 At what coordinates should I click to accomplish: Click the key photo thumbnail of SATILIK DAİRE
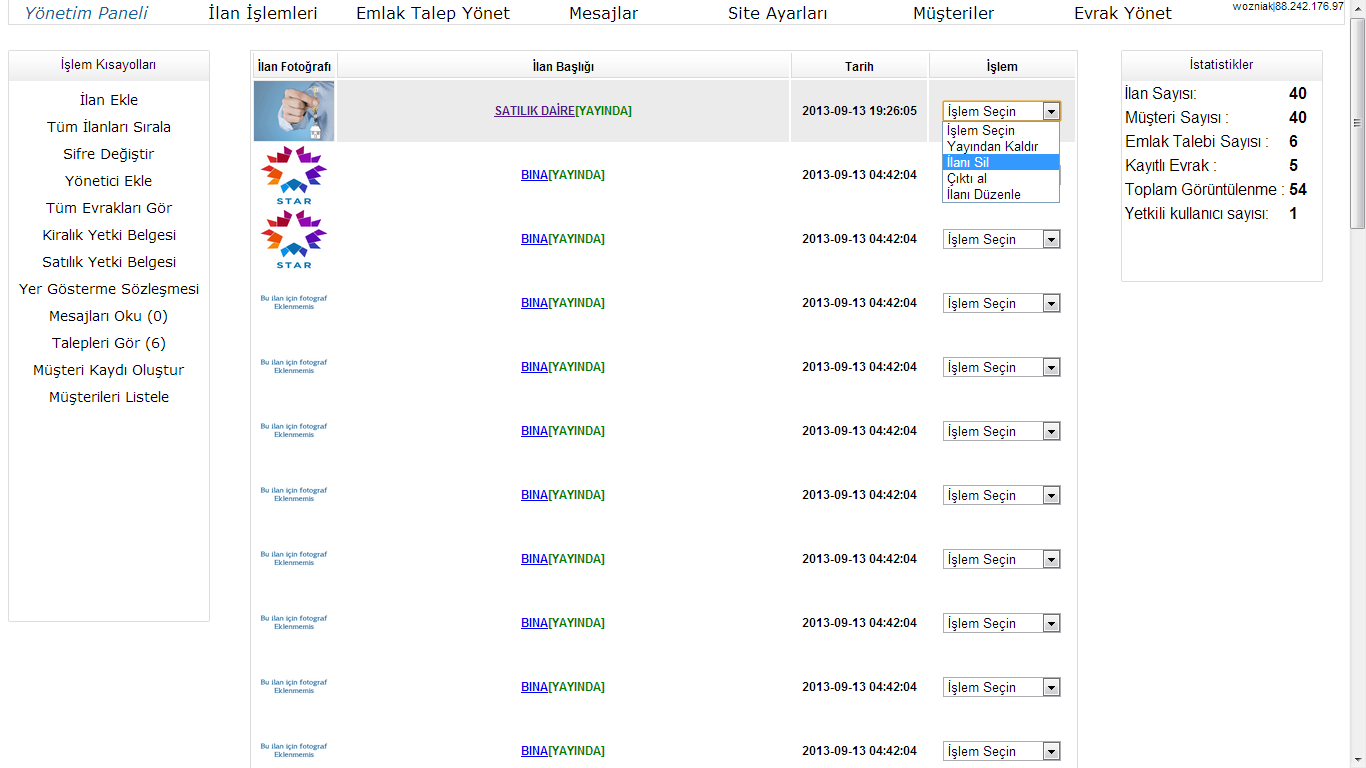[x=293, y=111]
